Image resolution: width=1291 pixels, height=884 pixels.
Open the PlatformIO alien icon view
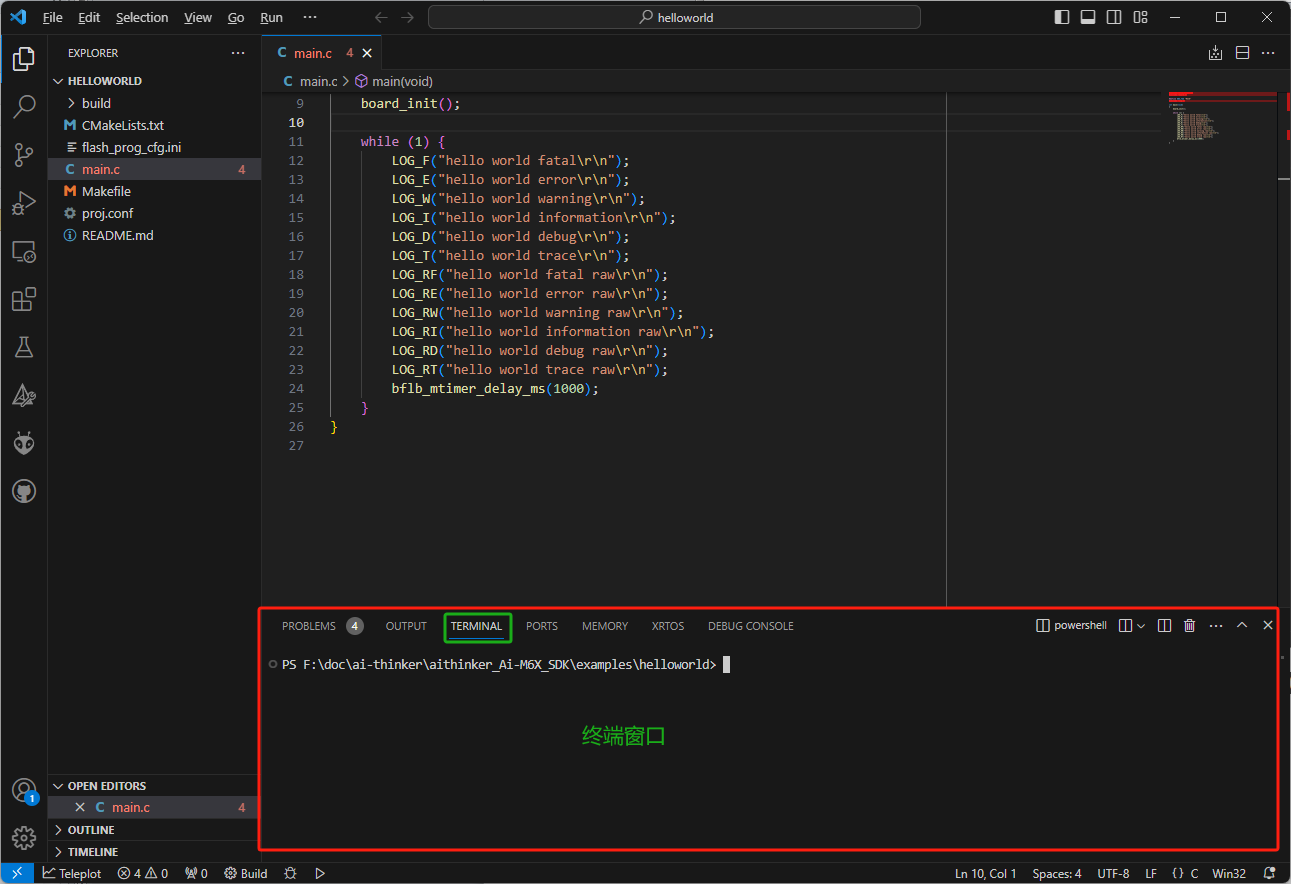pos(24,443)
